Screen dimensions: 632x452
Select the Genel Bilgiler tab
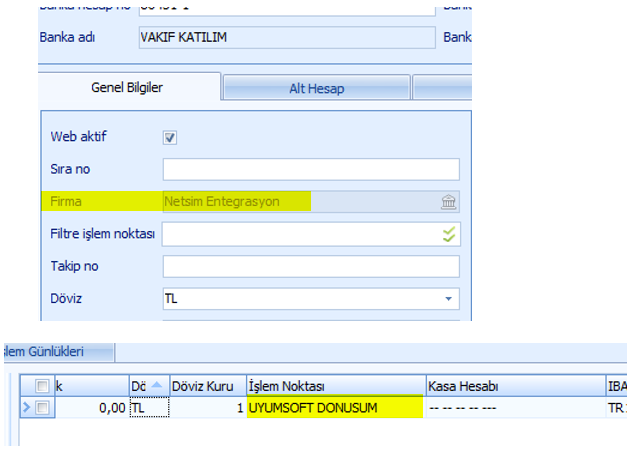point(127,87)
